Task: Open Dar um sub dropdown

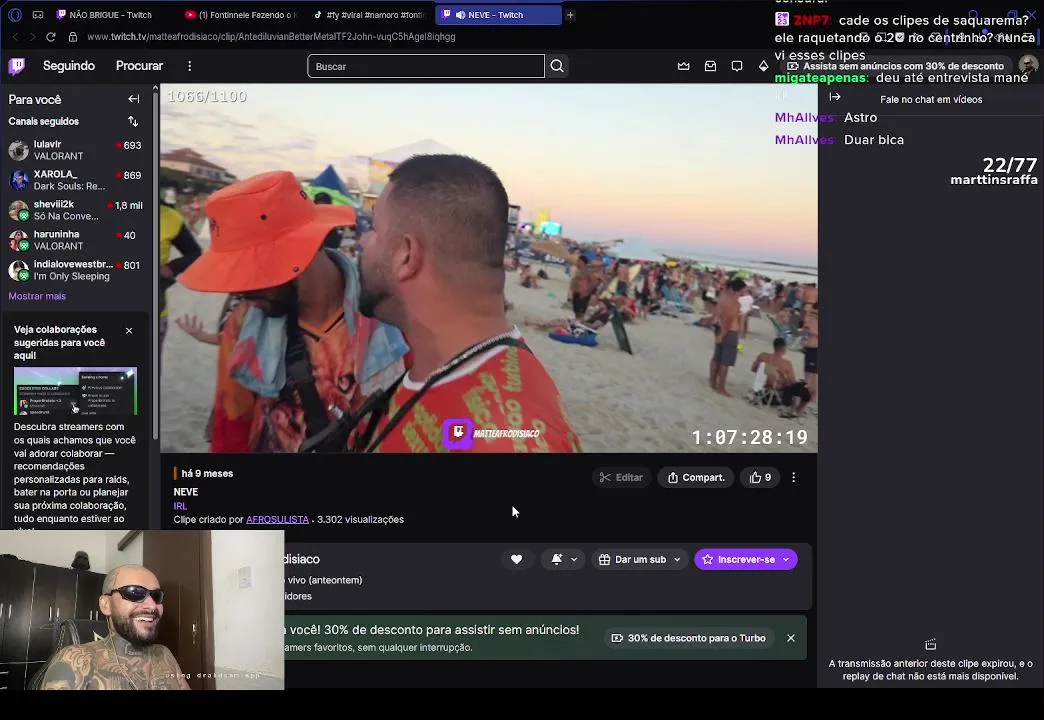Action: 639,559
